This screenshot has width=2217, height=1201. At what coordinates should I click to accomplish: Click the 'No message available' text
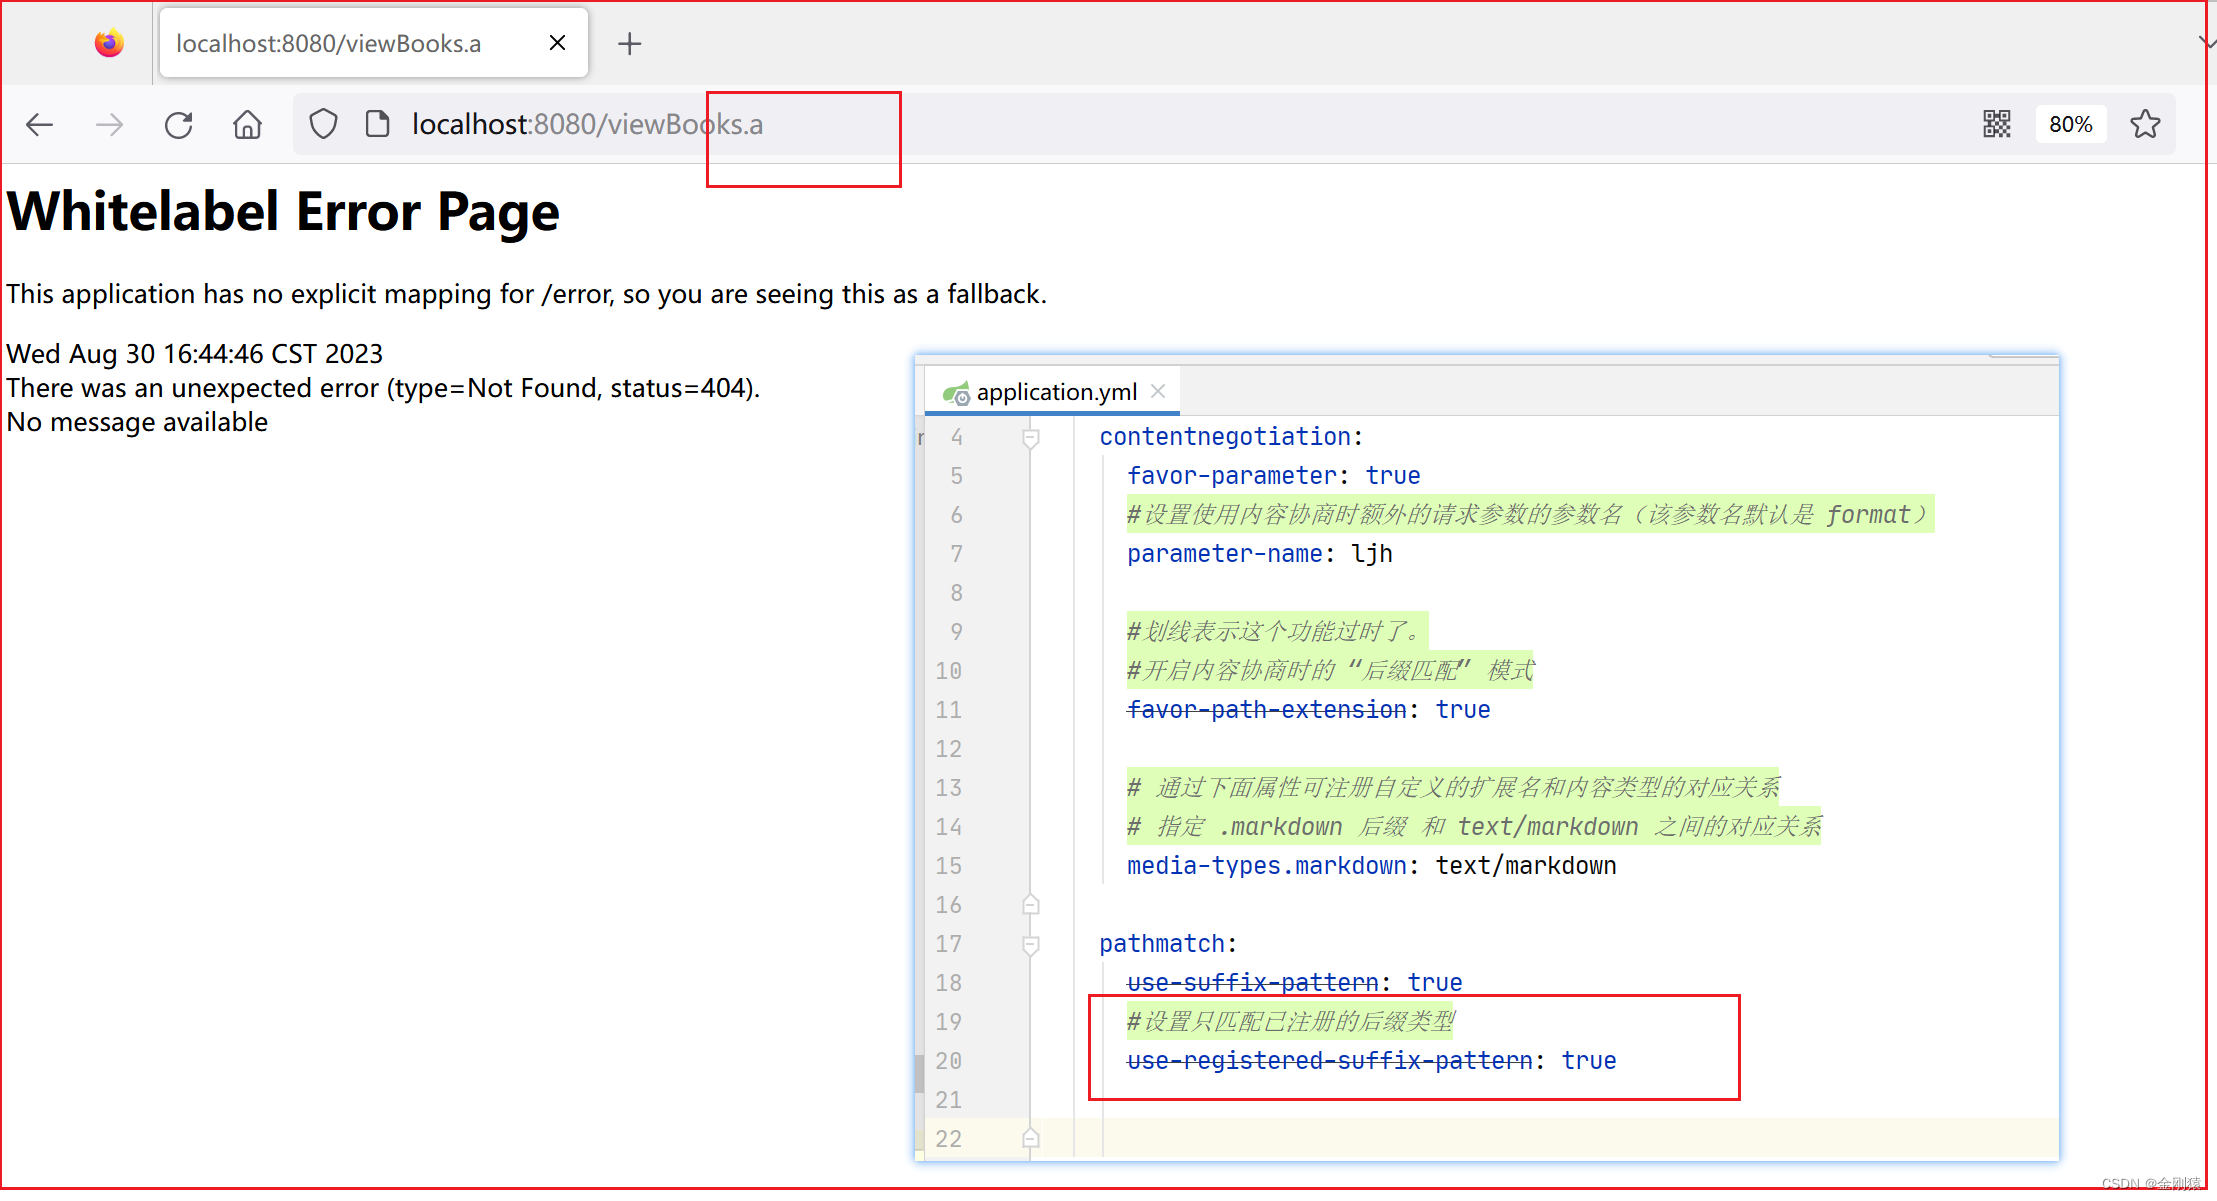point(137,422)
